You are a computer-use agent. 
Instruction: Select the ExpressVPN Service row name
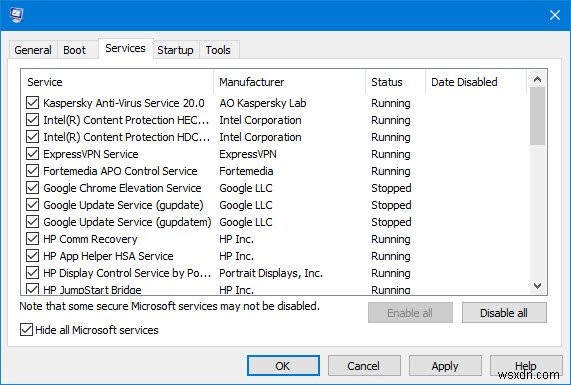91,154
